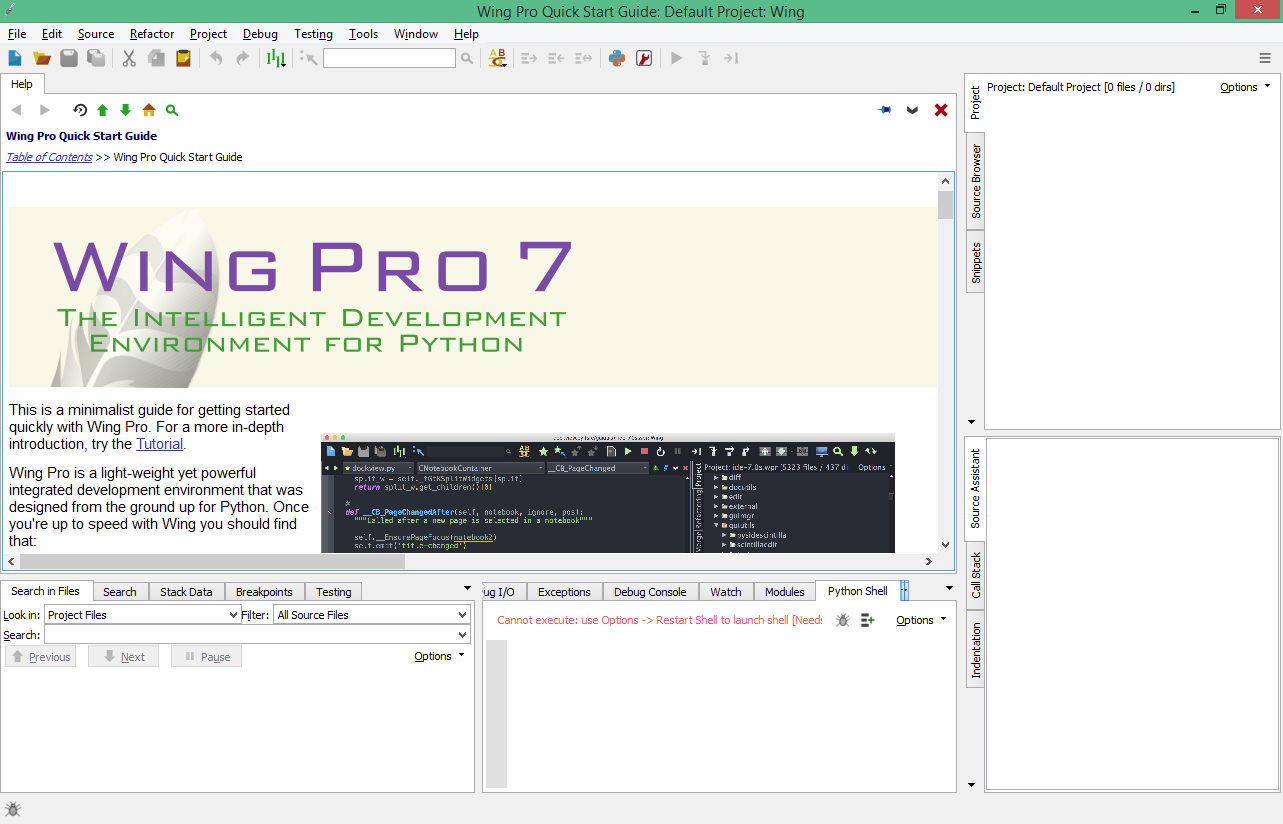Click the hamburger menu icon at top right
The height and width of the screenshot is (824, 1283).
click(x=1265, y=58)
